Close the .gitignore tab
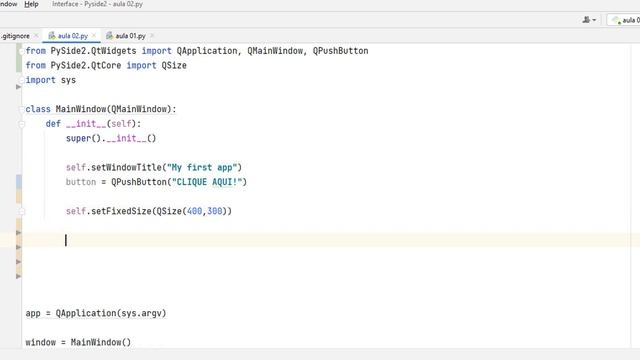The height and width of the screenshot is (360, 640). pos(36,36)
